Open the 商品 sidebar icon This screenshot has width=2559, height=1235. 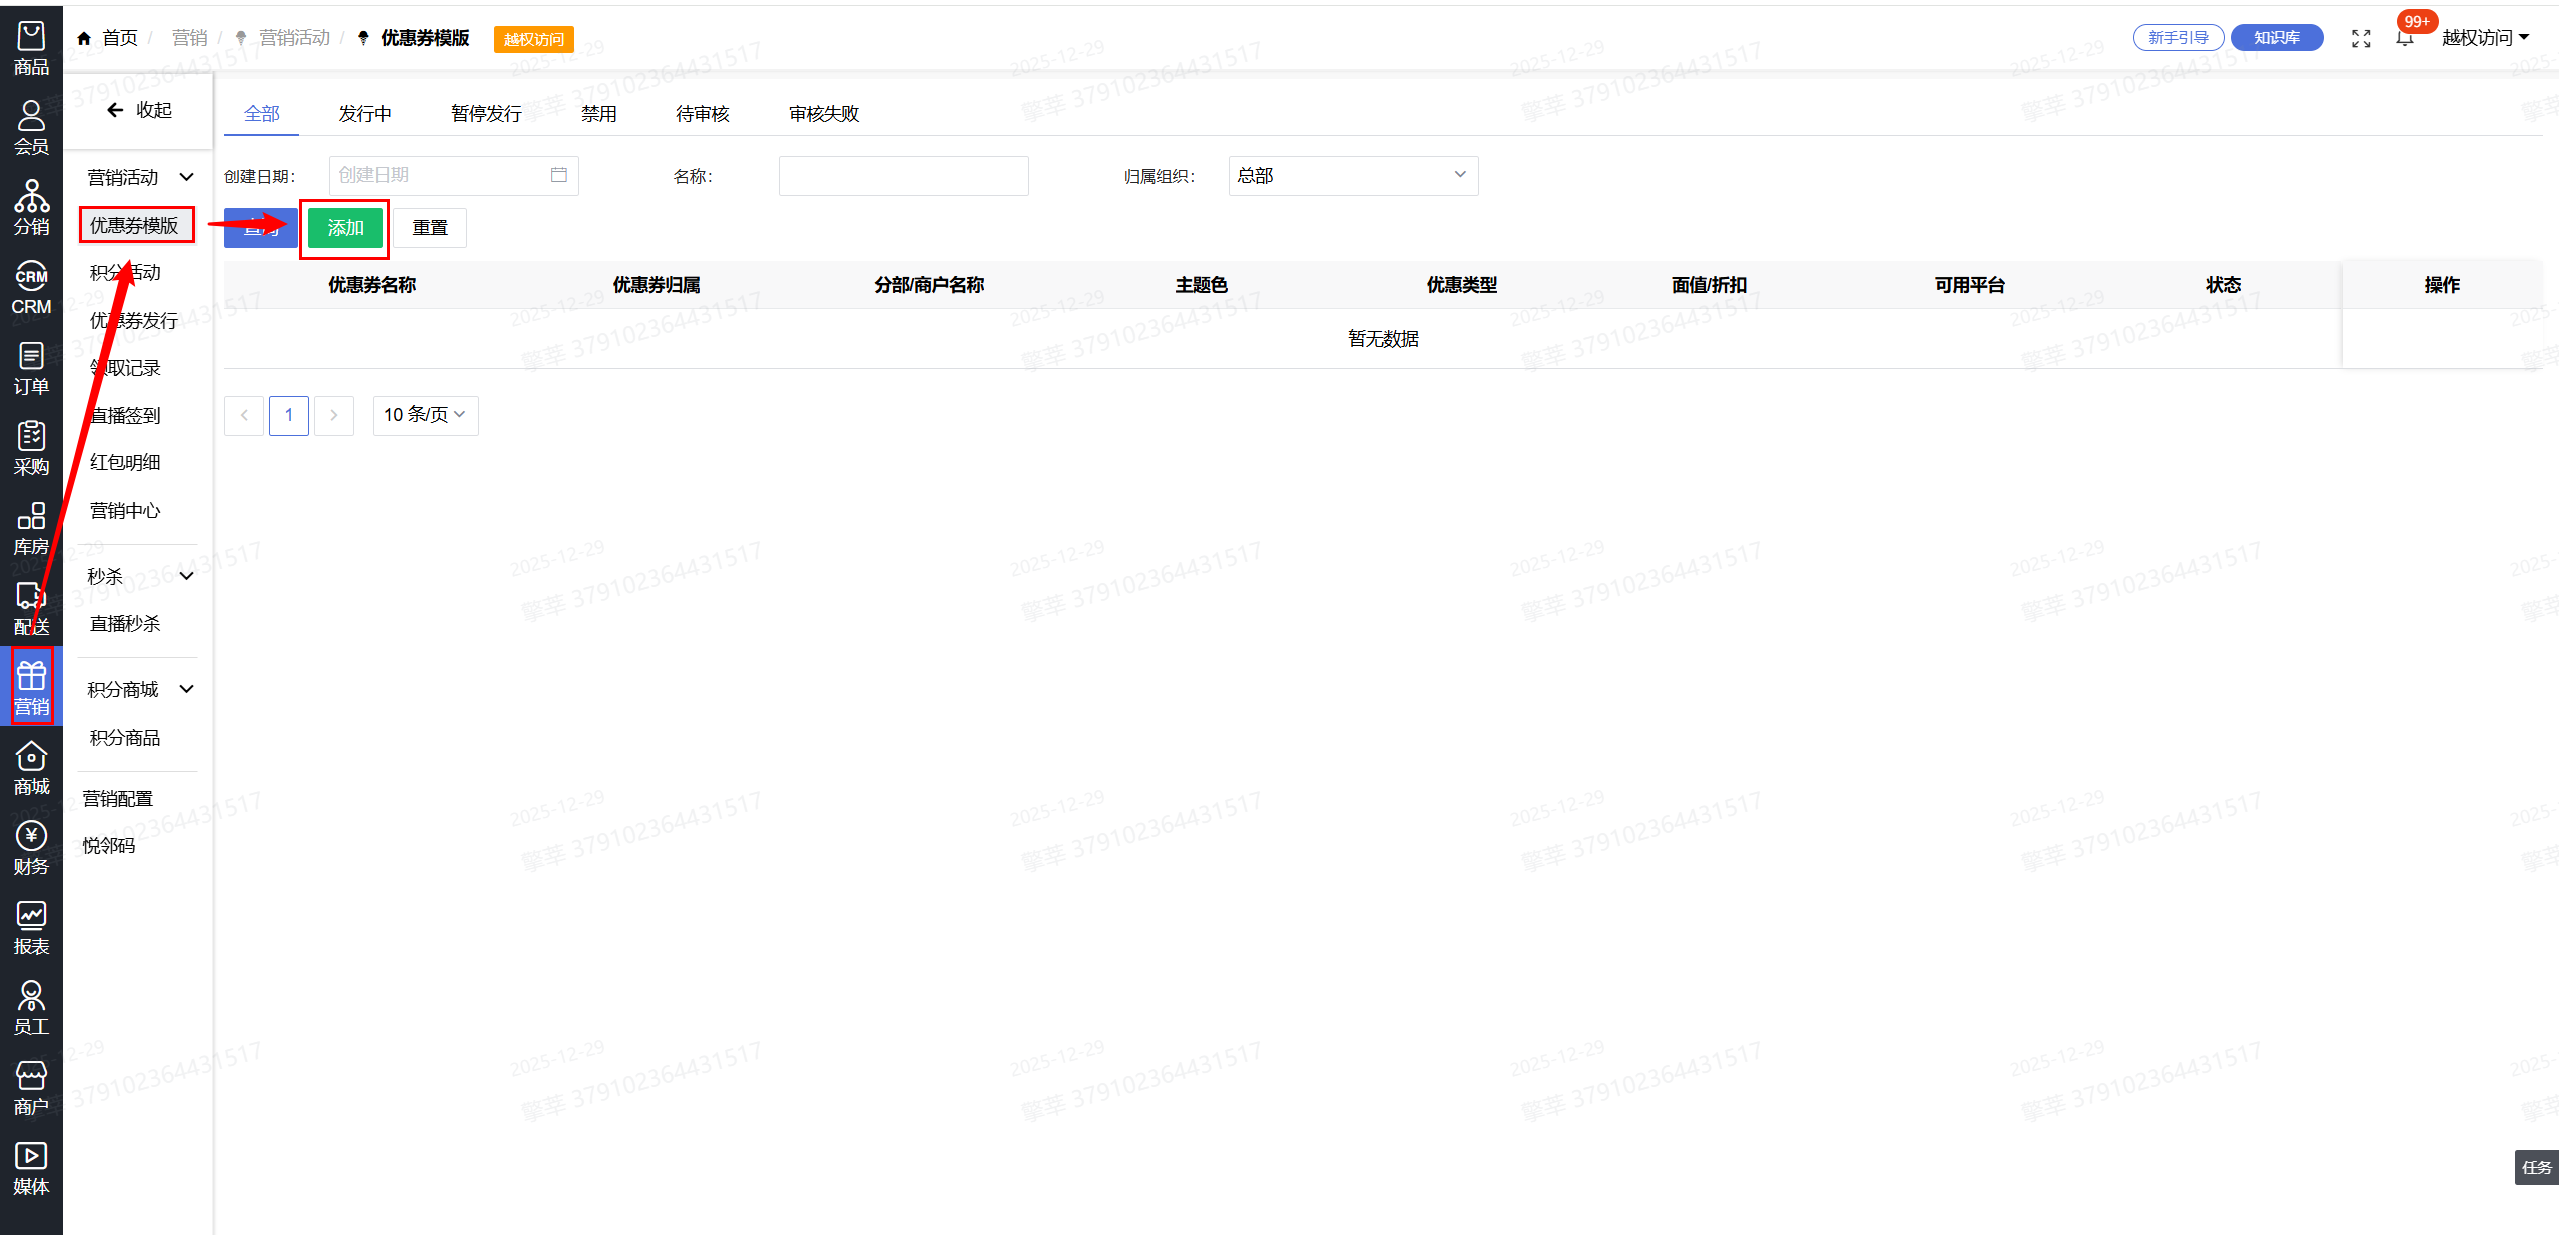point(31,48)
